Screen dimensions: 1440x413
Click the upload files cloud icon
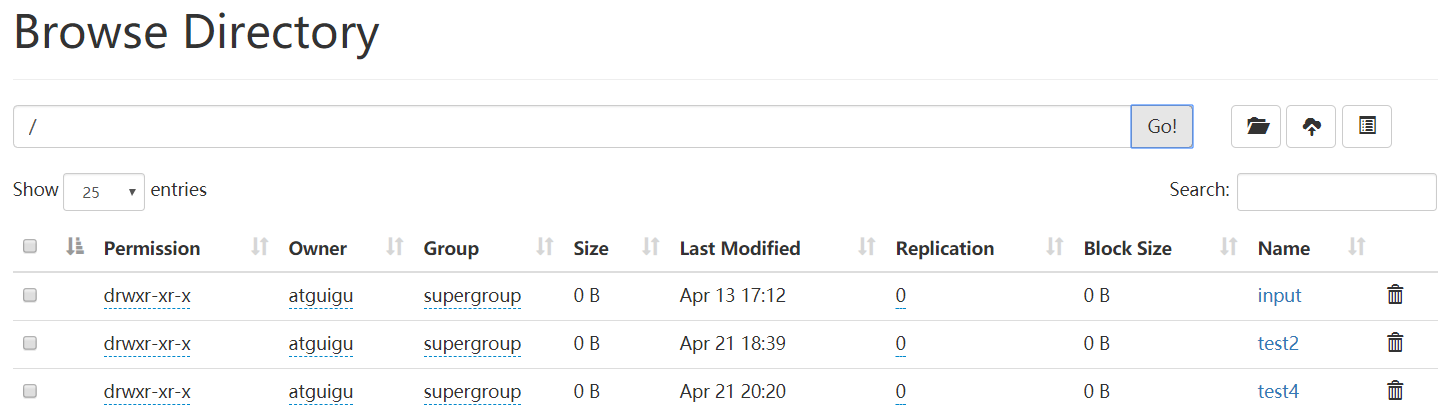click(1311, 127)
